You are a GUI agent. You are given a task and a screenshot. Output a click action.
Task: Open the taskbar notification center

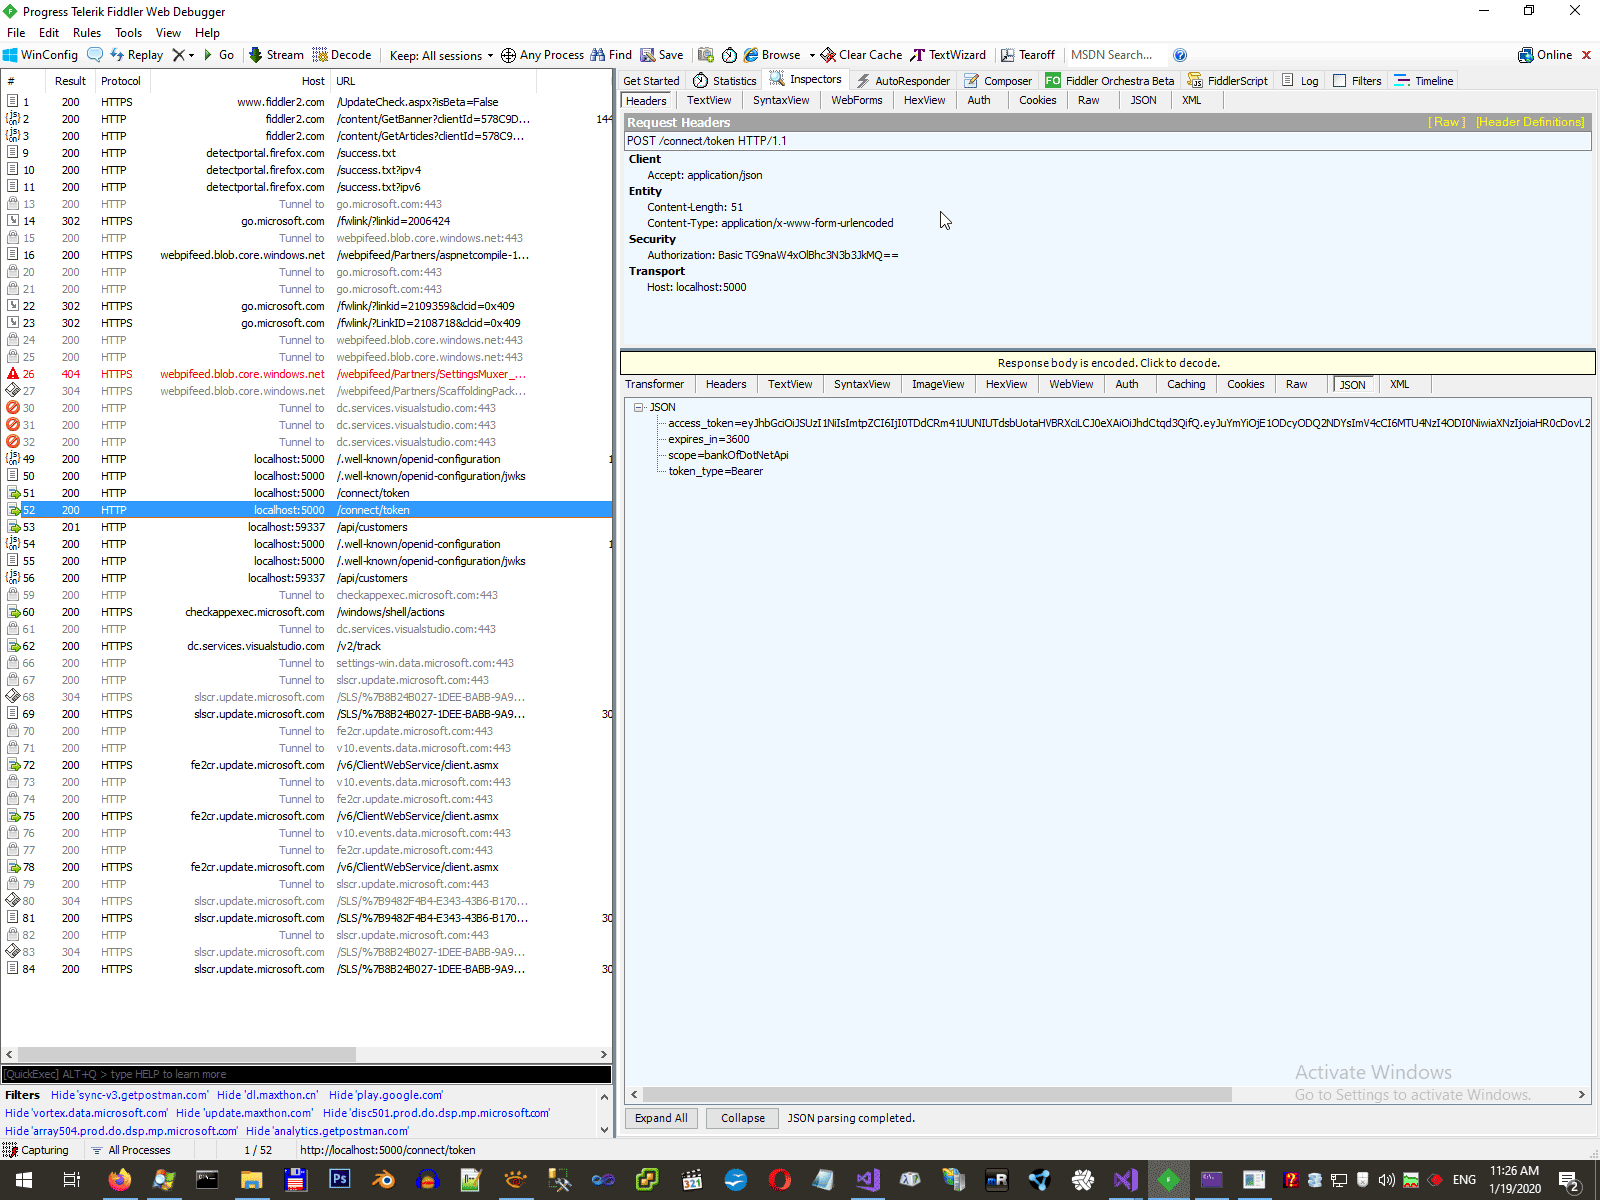[1569, 1181]
